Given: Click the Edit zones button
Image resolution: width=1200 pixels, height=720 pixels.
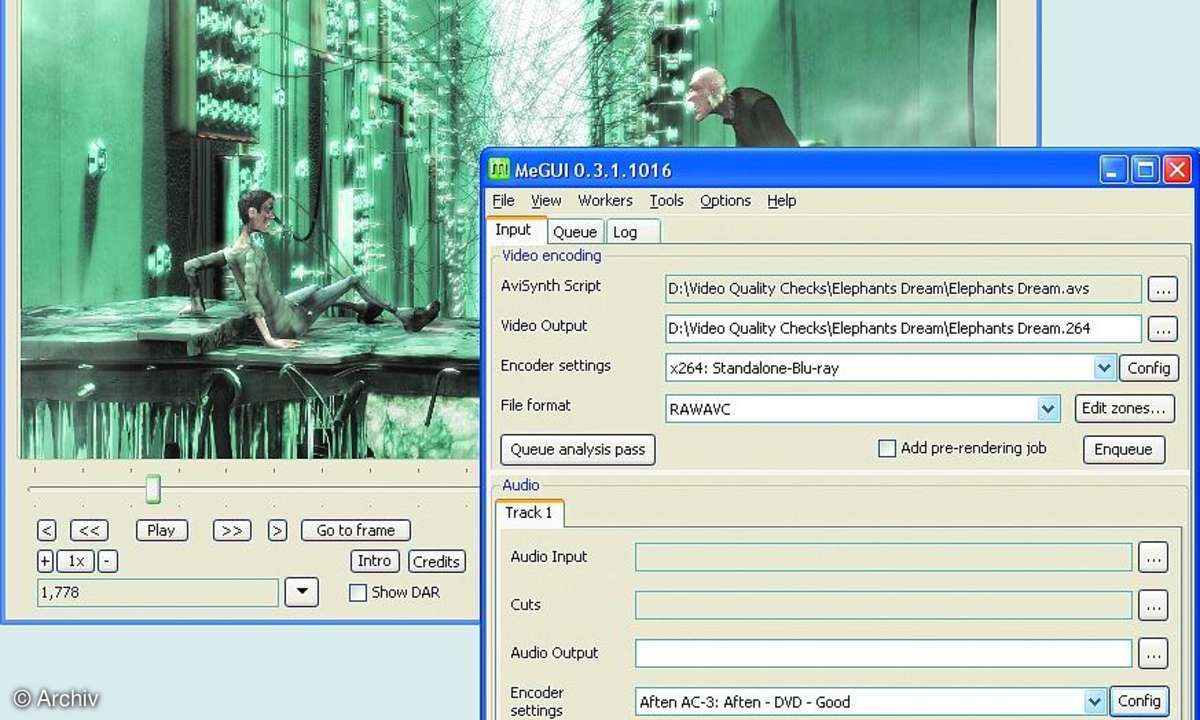Looking at the screenshot, I should click(x=1125, y=408).
